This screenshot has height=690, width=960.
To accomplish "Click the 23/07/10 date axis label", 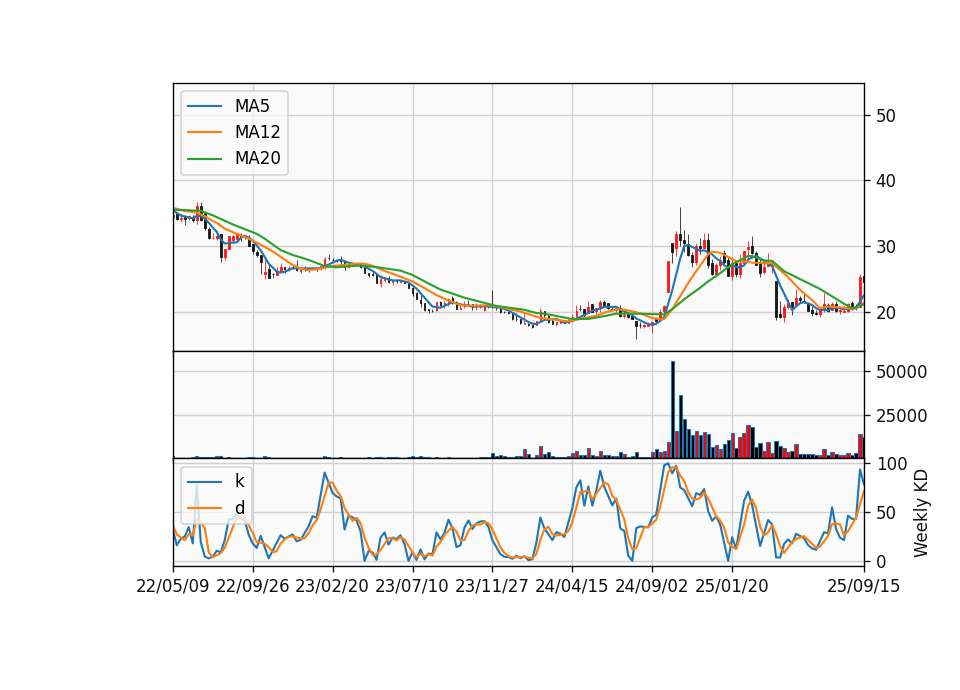I will click(x=412, y=586).
